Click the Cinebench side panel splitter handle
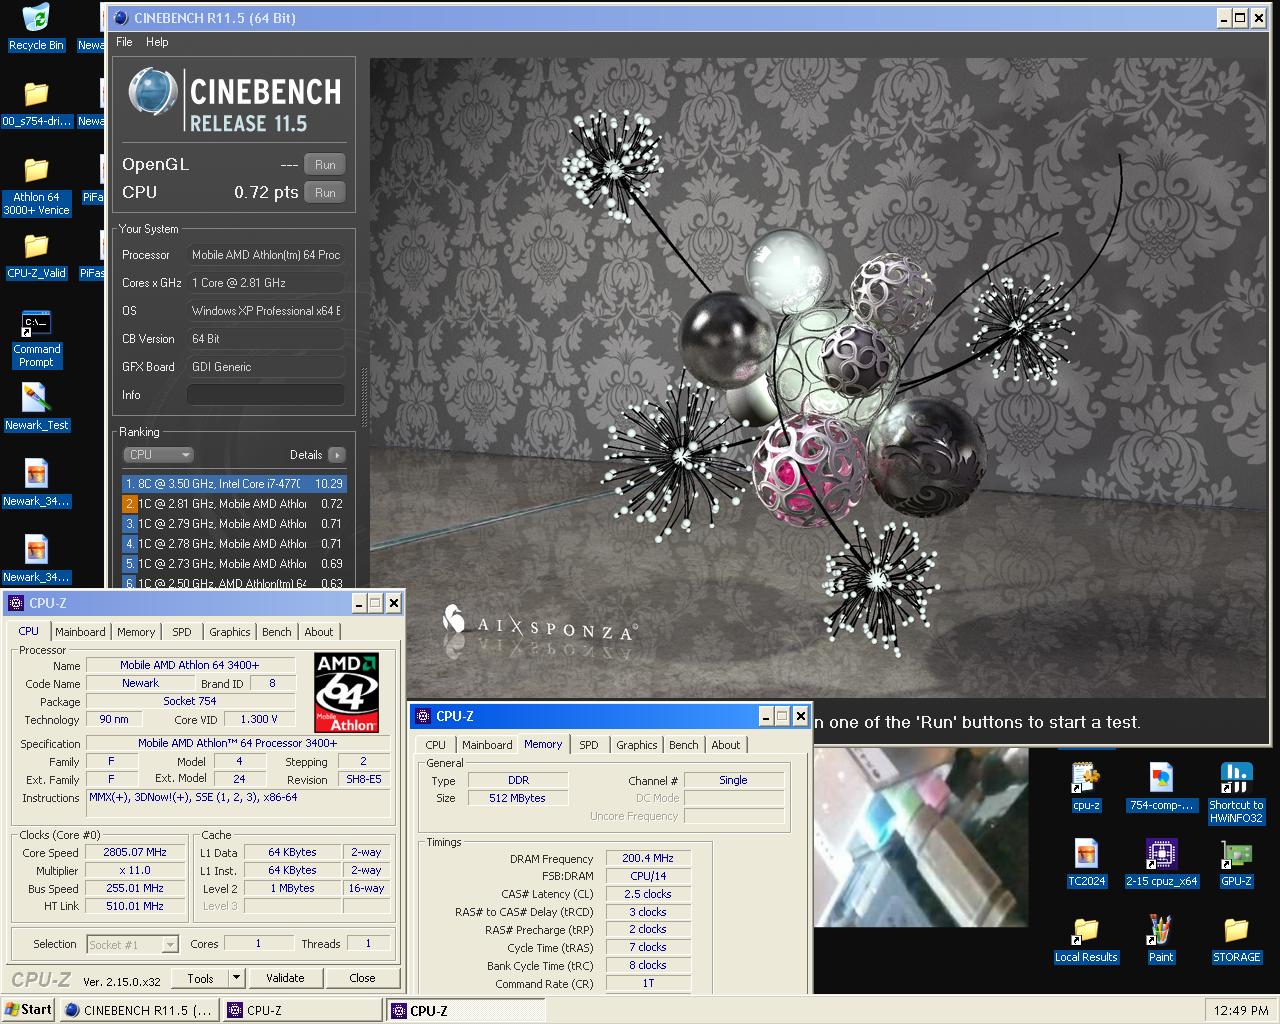The image size is (1280, 1024). tap(364, 398)
